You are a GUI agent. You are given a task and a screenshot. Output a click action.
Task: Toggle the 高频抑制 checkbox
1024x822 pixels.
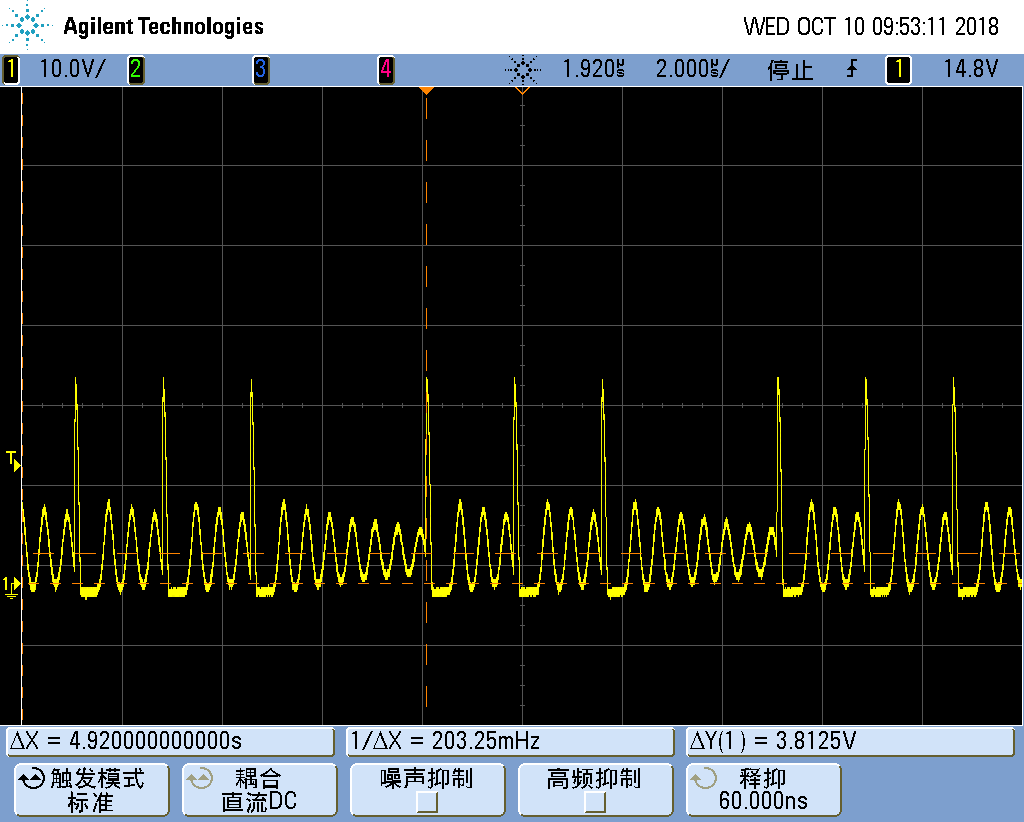[594, 802]
